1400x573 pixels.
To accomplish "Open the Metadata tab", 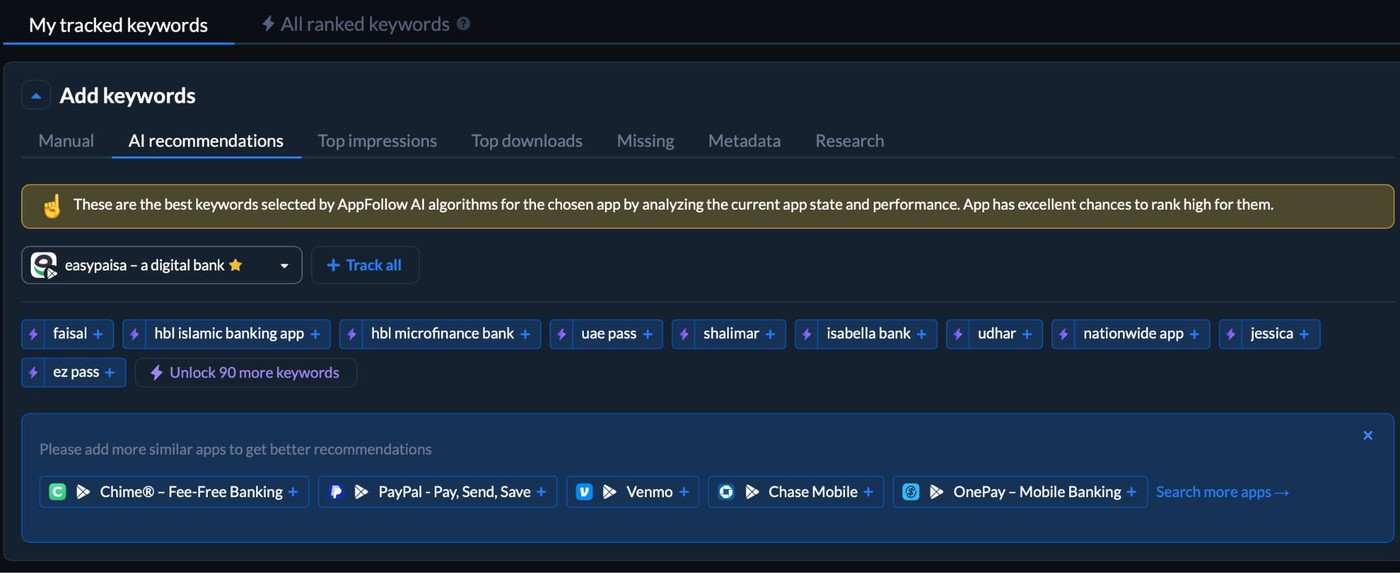I will (744, 140).
